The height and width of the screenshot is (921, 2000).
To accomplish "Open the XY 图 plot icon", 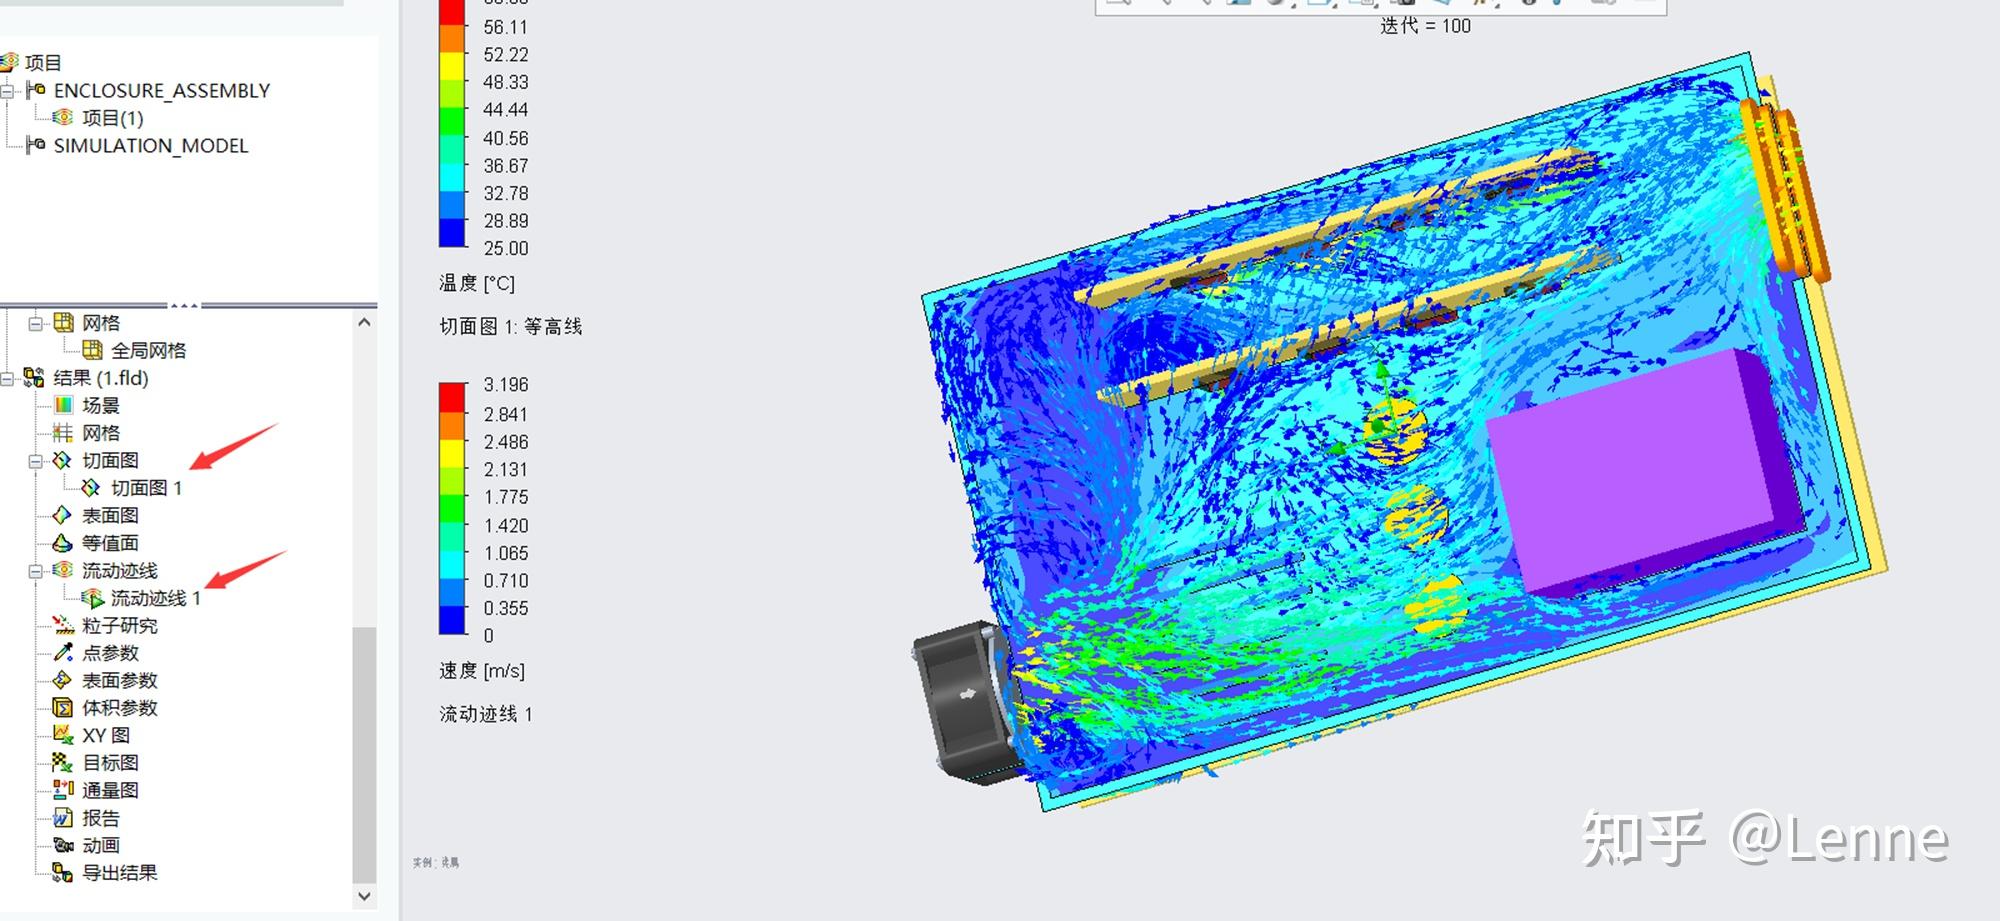I will pyautogui.click(x=63, y=735).
